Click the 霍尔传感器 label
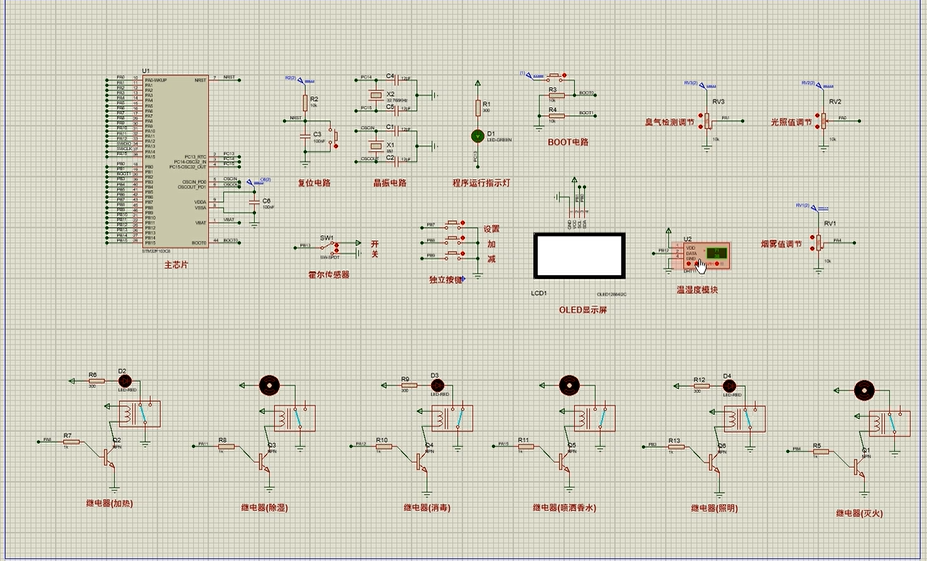 pos(329,275)
